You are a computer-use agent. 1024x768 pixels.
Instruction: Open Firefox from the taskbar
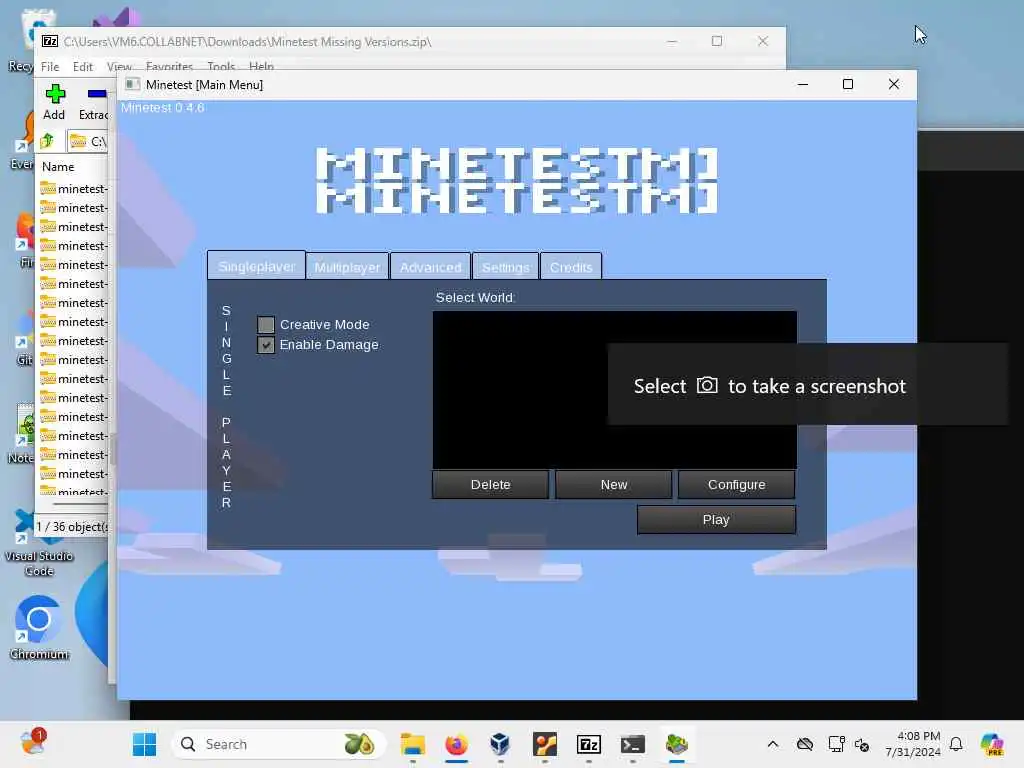coord(456,744)
